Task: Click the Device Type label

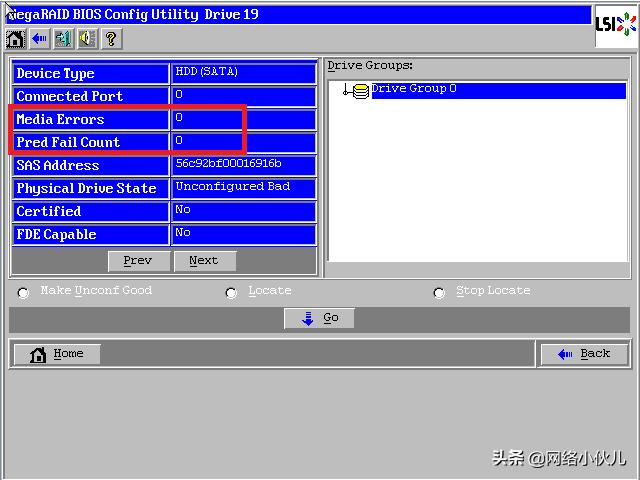Action: tap(55, 73)
